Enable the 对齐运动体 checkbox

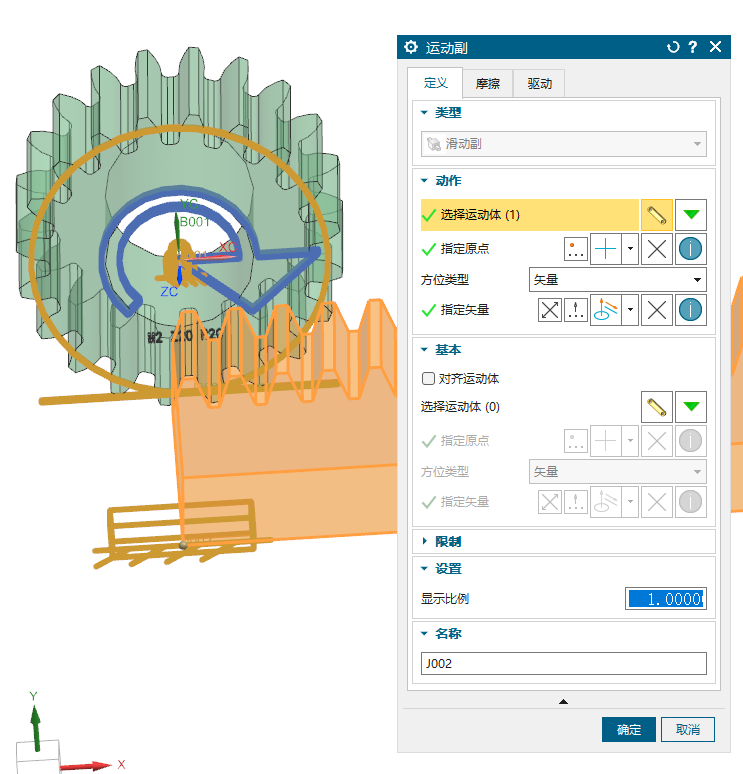[x=429, y=379]
